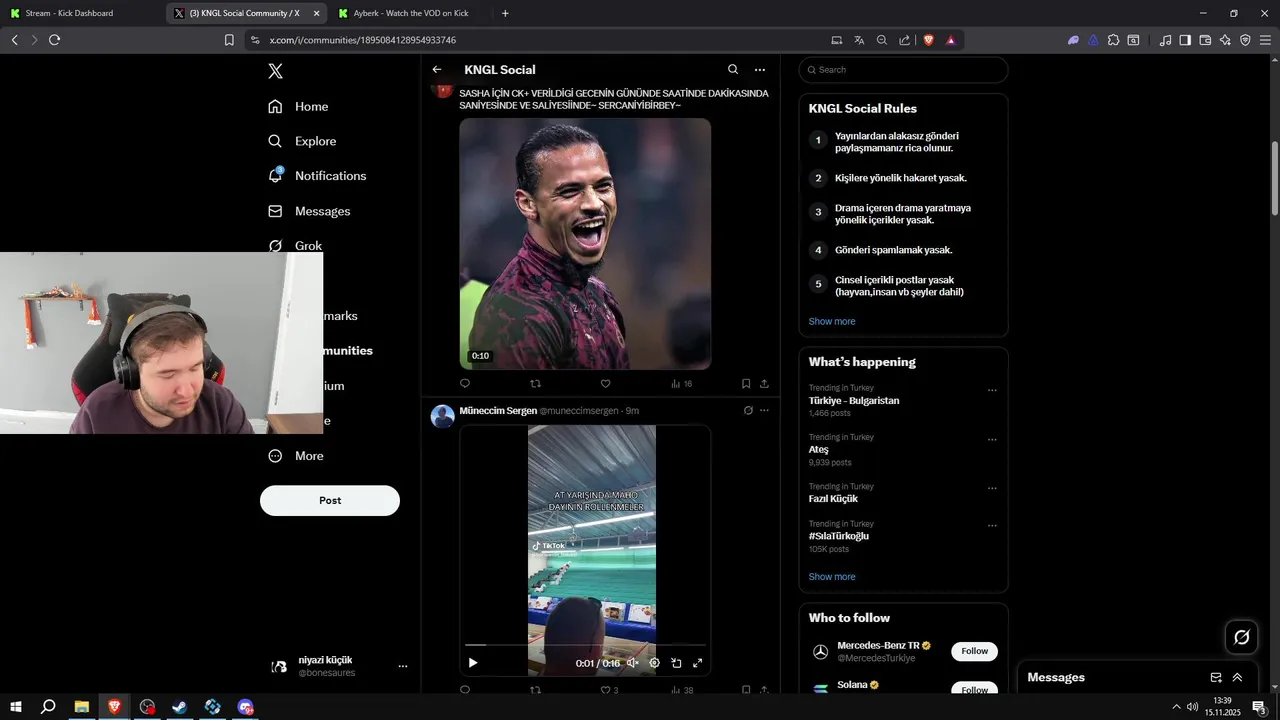Open Brave Rewards triangle icon
Image resolution: width=1280 pixels, height=720 pixels.
click(x=951, y=40)
